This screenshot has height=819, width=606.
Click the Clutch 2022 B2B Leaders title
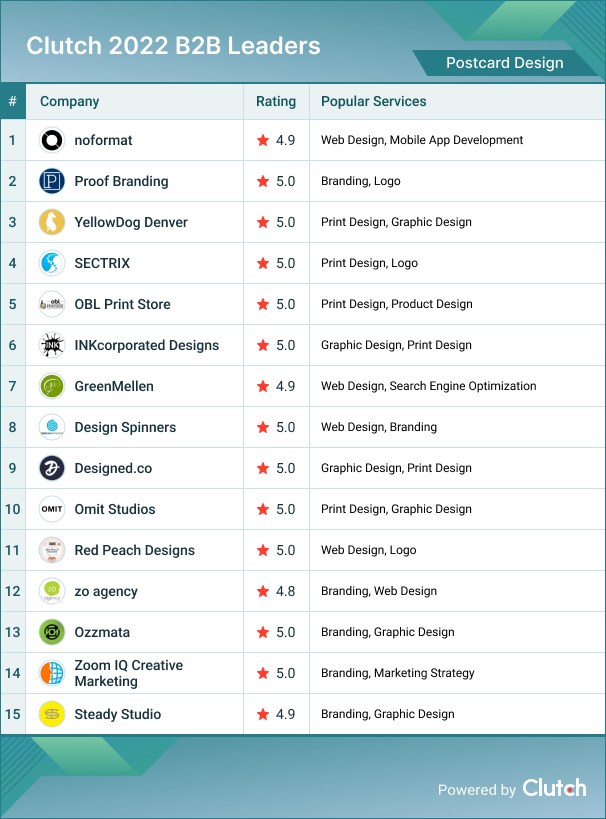(x=173, y=46)
